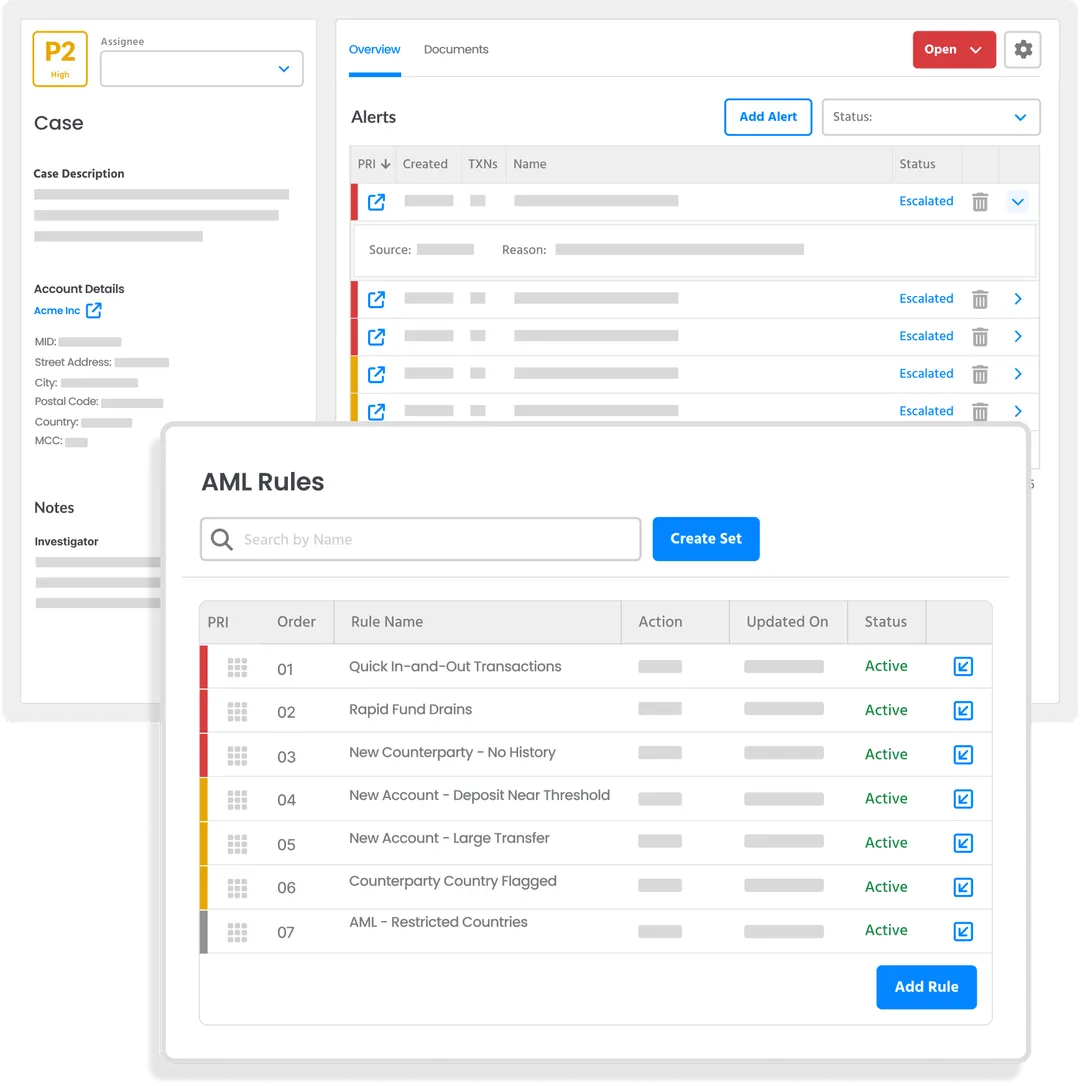
Task: Delete the first alert with its trash icon
Action: coord(980,202)
